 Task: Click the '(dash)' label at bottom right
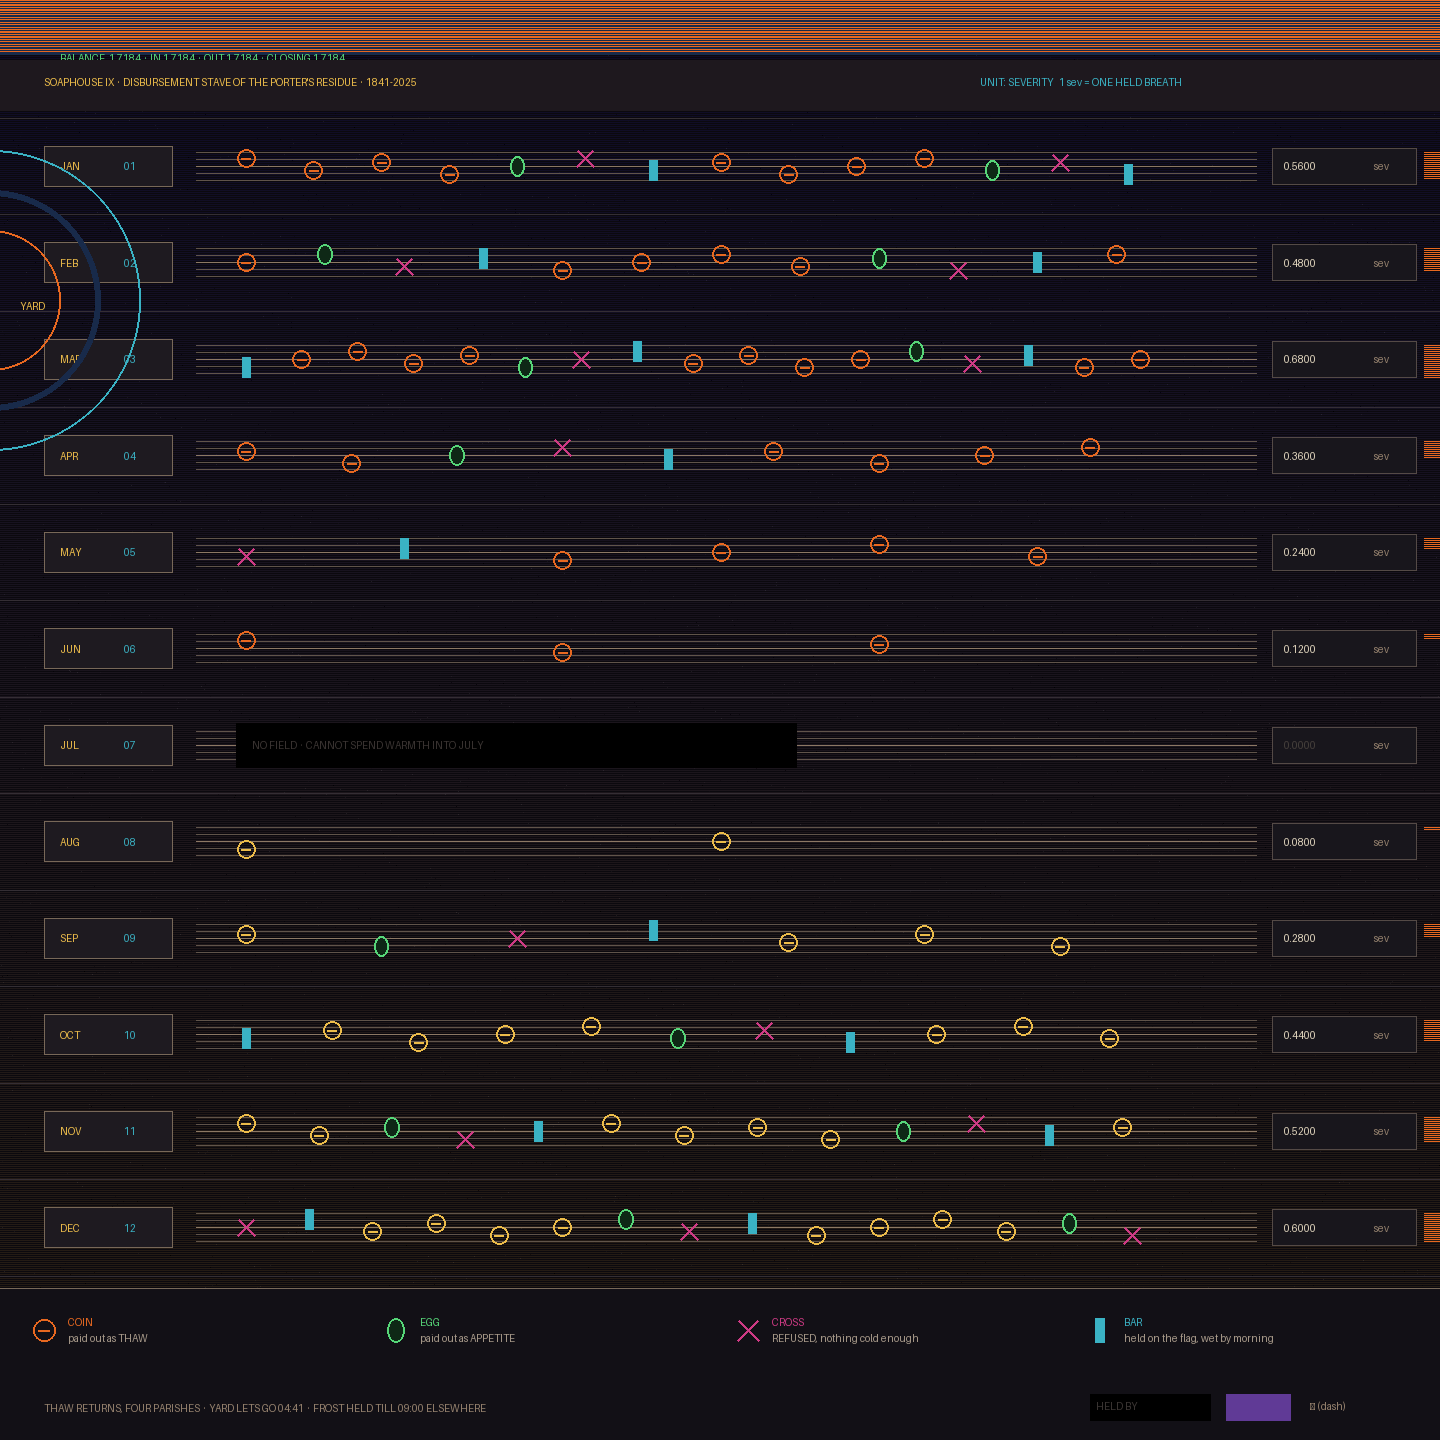point(1331,1406)
